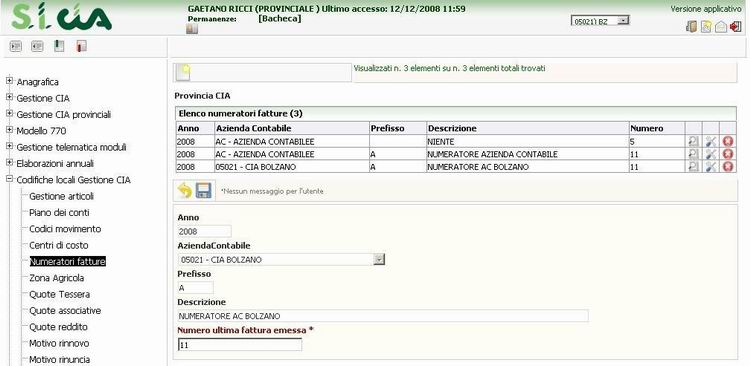Open Centri di costo in the tree
Viewport: 750px width, 366px height.
click(x=59, y=245)
